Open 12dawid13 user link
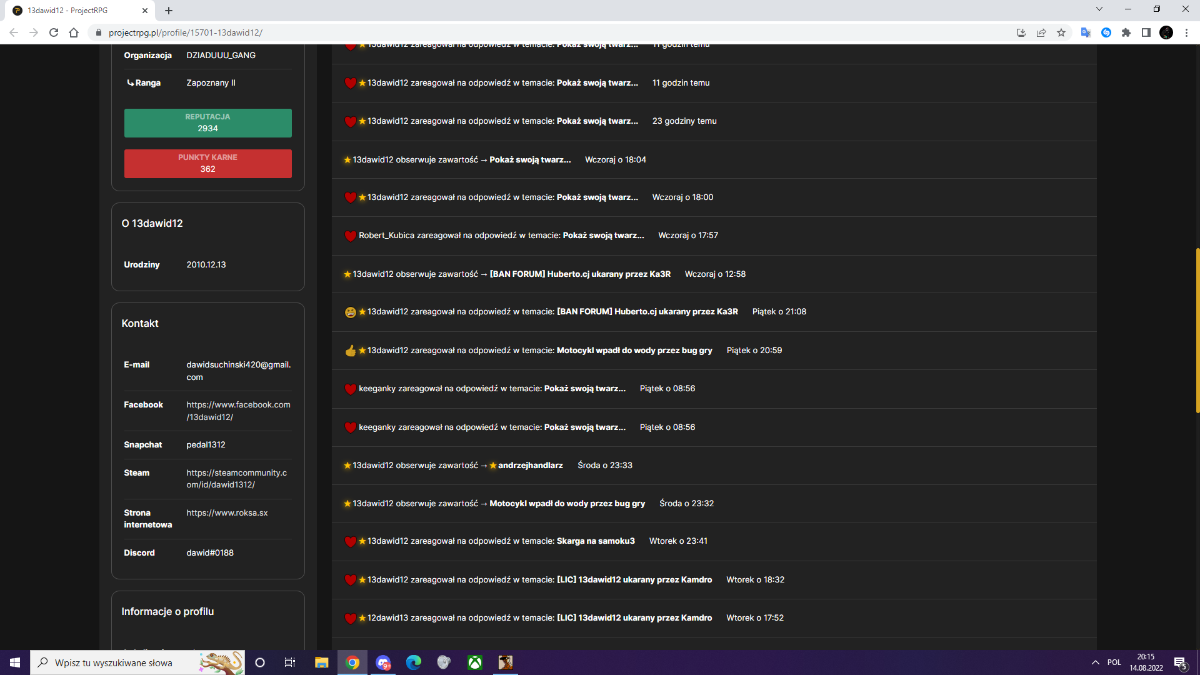Viewport: 1200px width, 675px height. pyautogui.click(x=389, y=618)
